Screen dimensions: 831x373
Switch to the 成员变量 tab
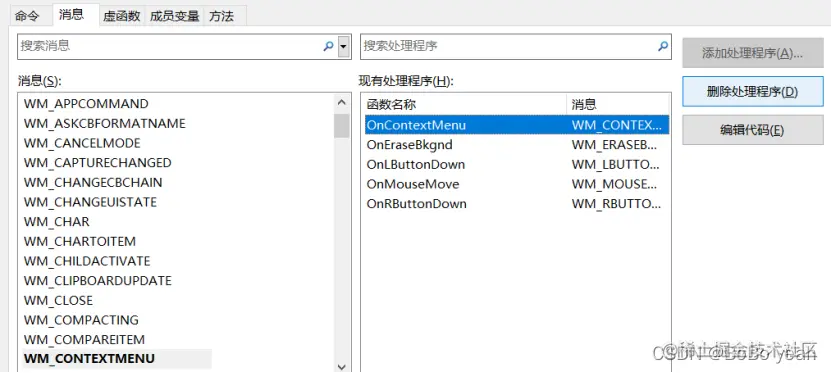(174, 16)
